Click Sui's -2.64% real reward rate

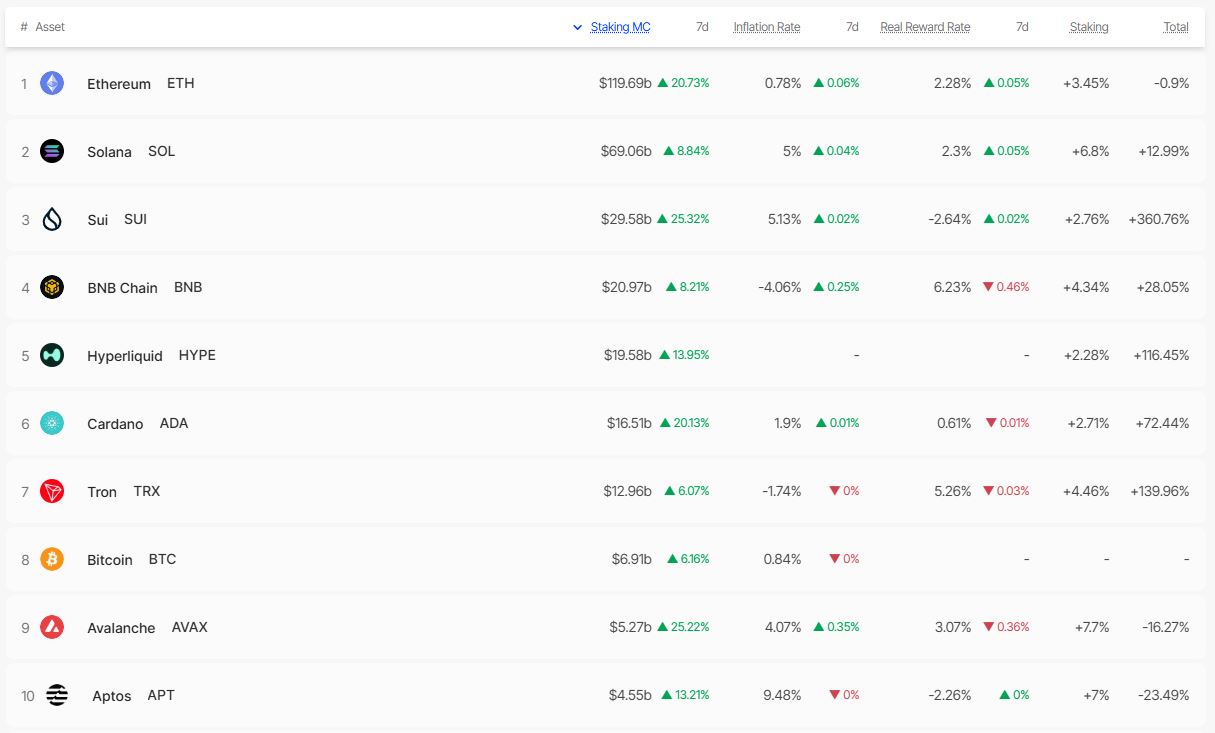click(x=950, y=219)
